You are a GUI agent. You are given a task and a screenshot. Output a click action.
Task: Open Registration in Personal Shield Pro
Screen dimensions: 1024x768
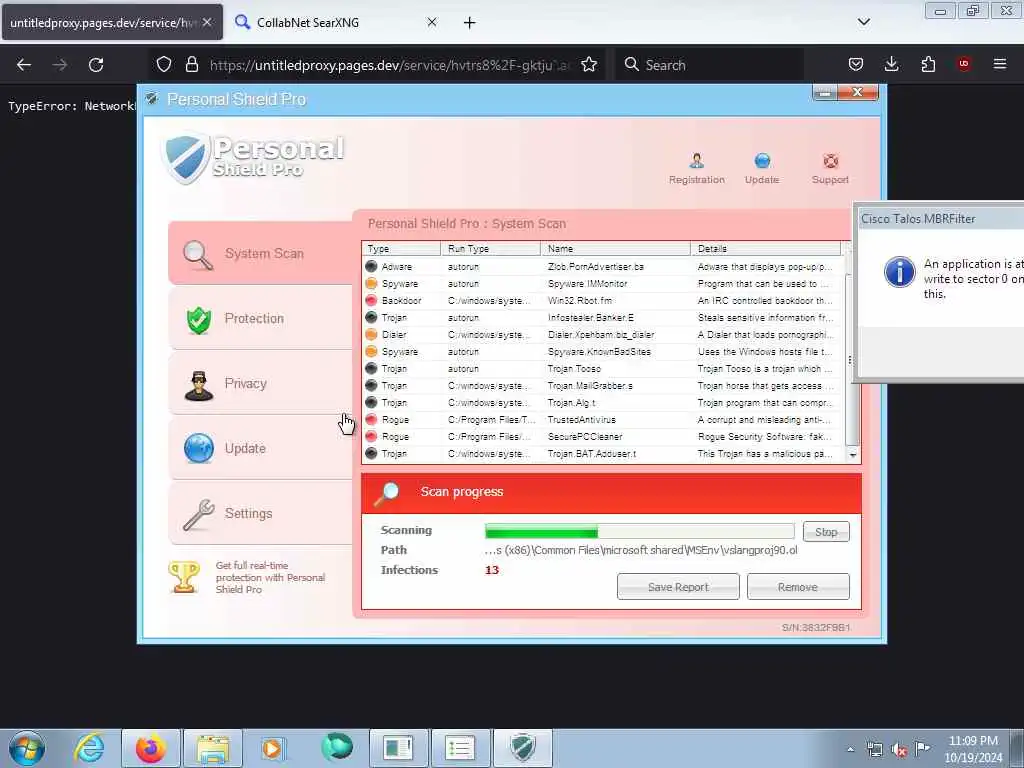click(696, 168)
